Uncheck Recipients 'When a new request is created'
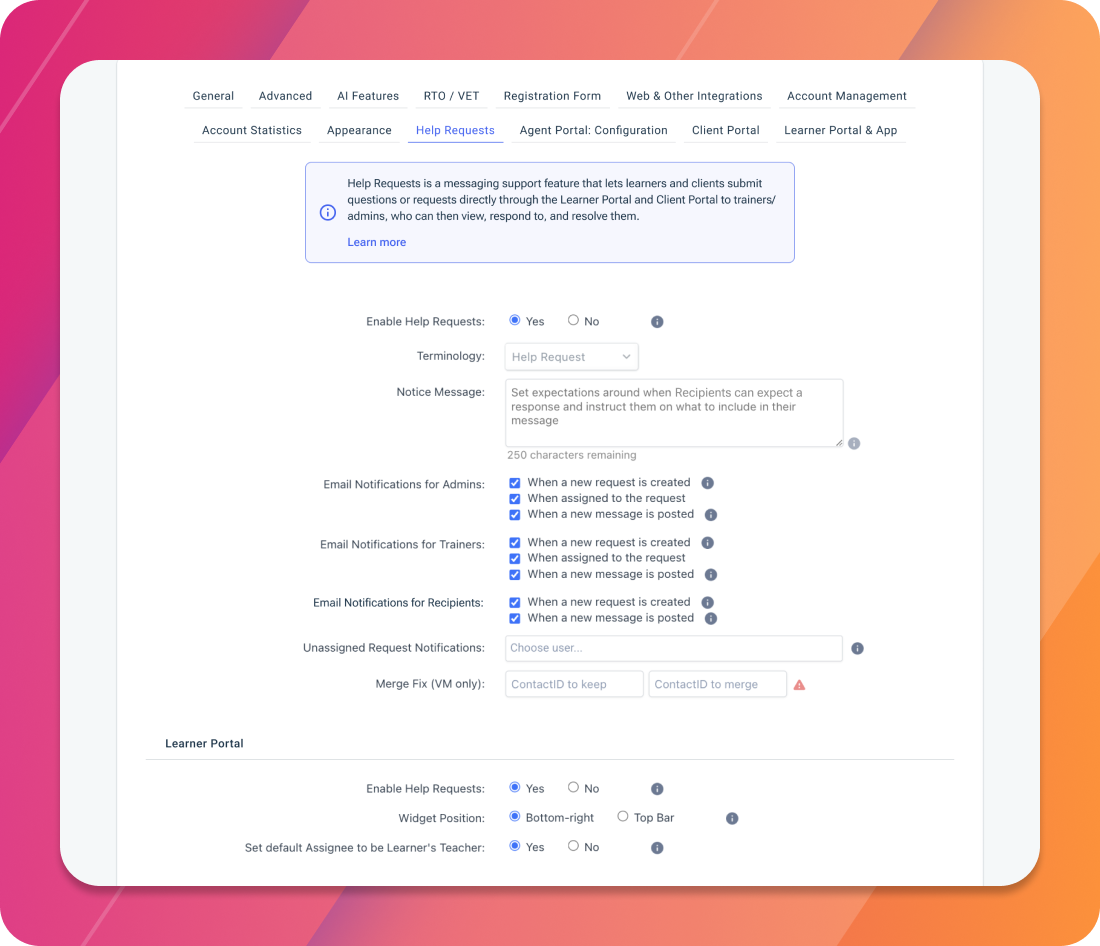This screenshot has height=946, width=1100. 515,602
